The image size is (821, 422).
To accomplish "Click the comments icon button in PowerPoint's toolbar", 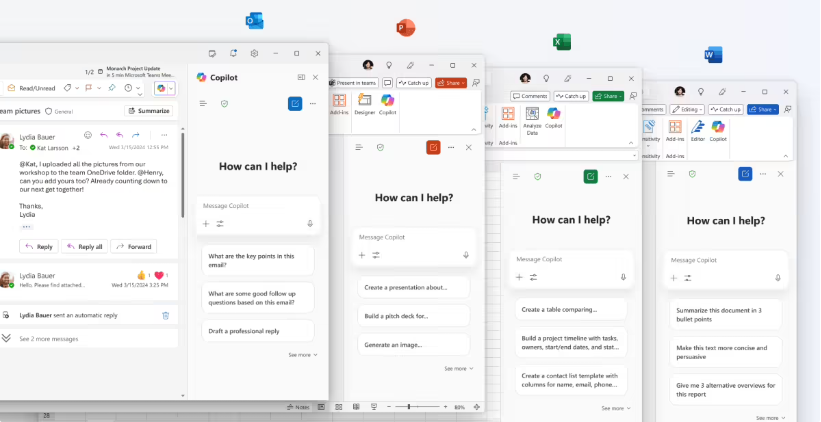I will point(387,83).
